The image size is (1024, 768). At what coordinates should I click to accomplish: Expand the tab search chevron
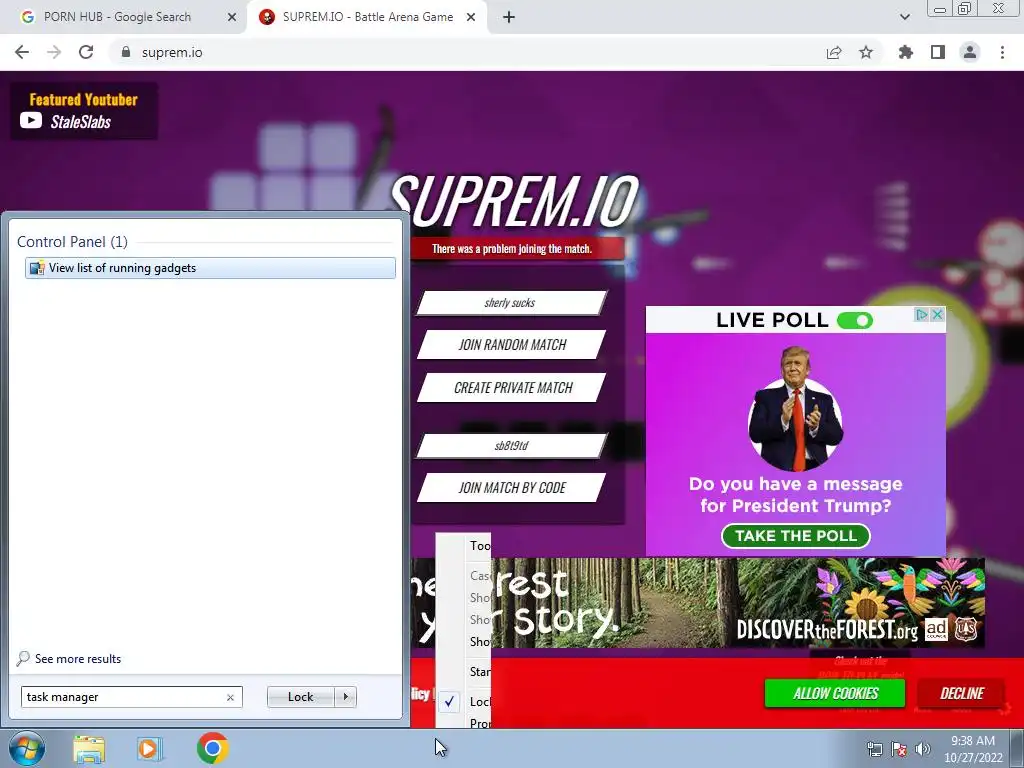905,17
